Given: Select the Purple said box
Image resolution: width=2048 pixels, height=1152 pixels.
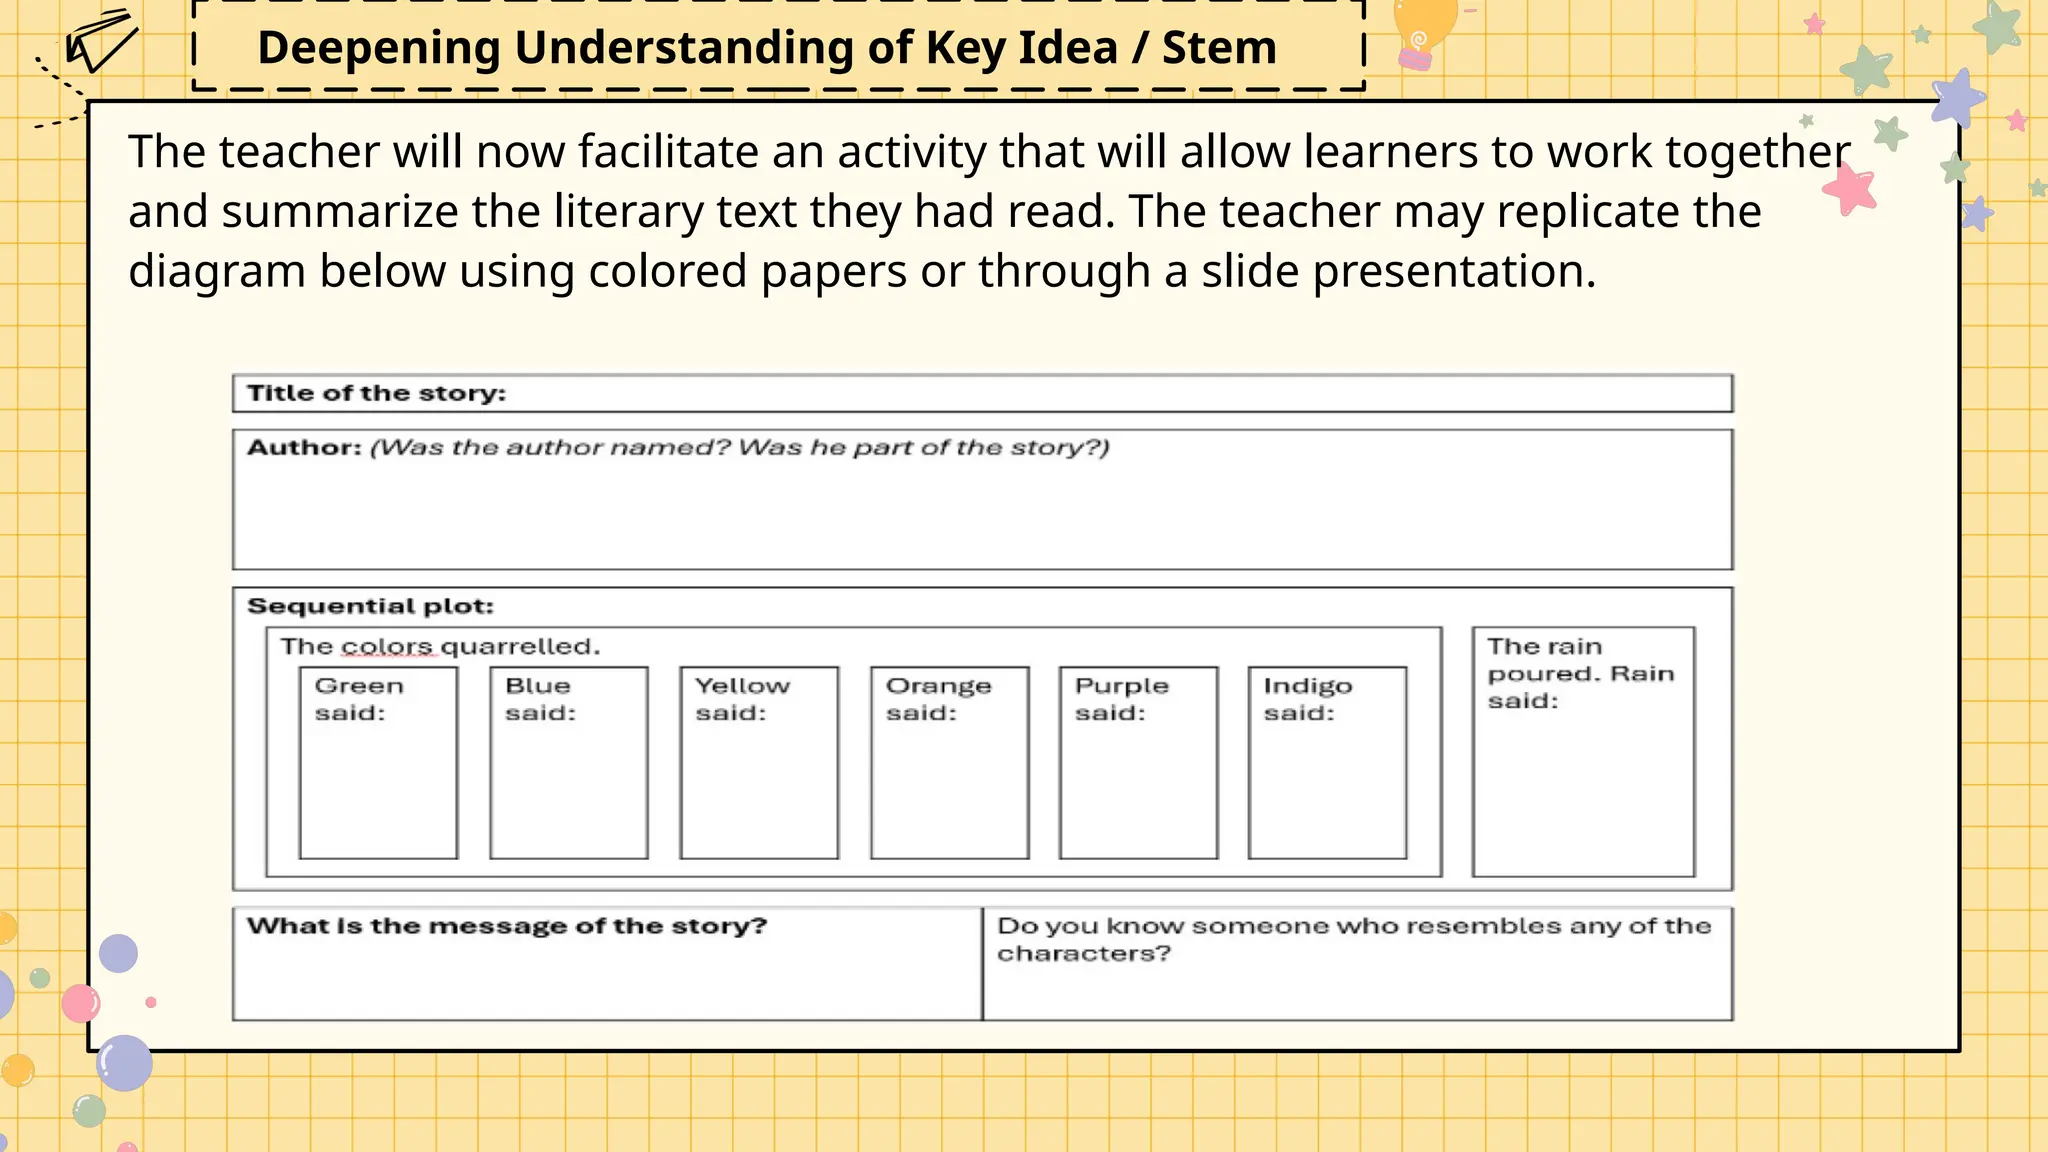Looking at the screenshot, I should pos(1138,763).
